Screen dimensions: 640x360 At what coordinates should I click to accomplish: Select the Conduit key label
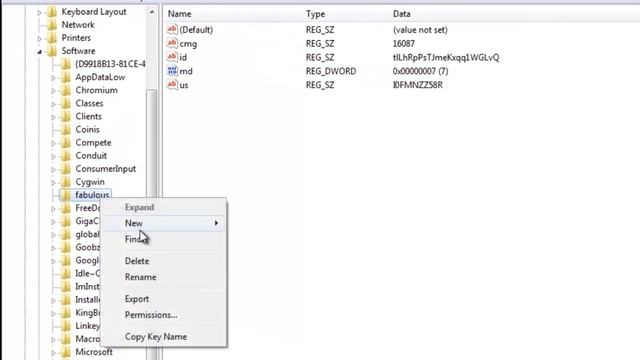point(91,156)
